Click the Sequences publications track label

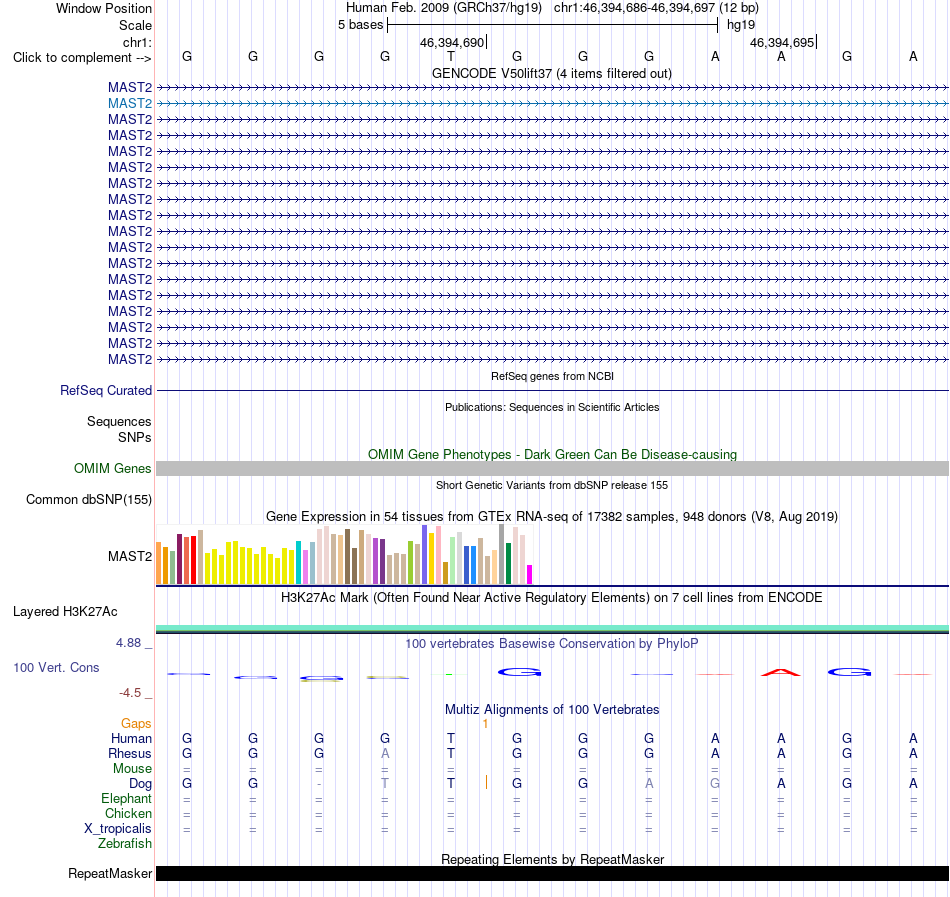tap(119, 422)
